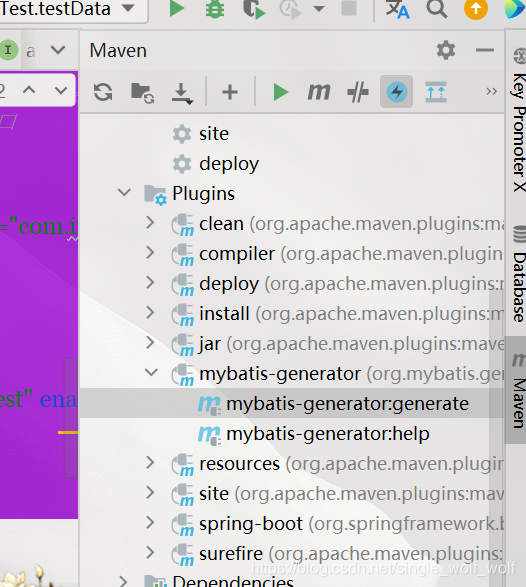Go to next occurrence down arrow
The height and width of the screenshot is (587, 526).
pos(61,90)
